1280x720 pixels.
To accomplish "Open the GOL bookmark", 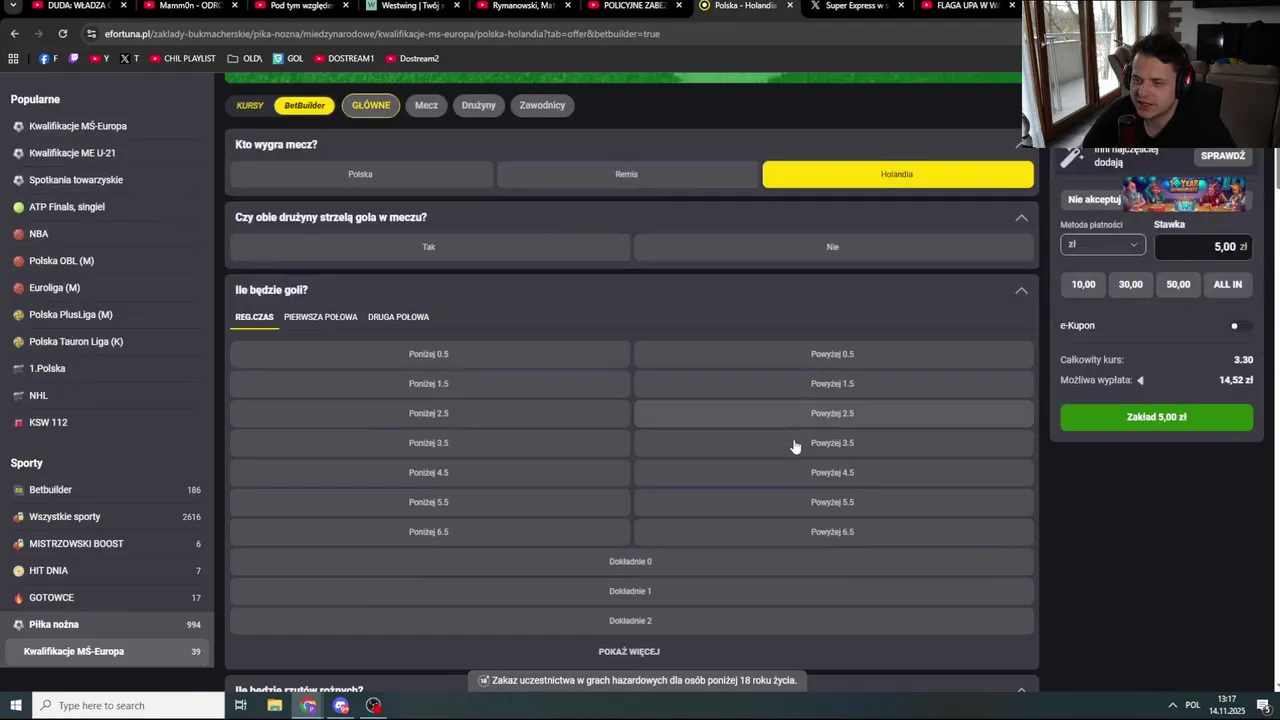I will point(288,59).
